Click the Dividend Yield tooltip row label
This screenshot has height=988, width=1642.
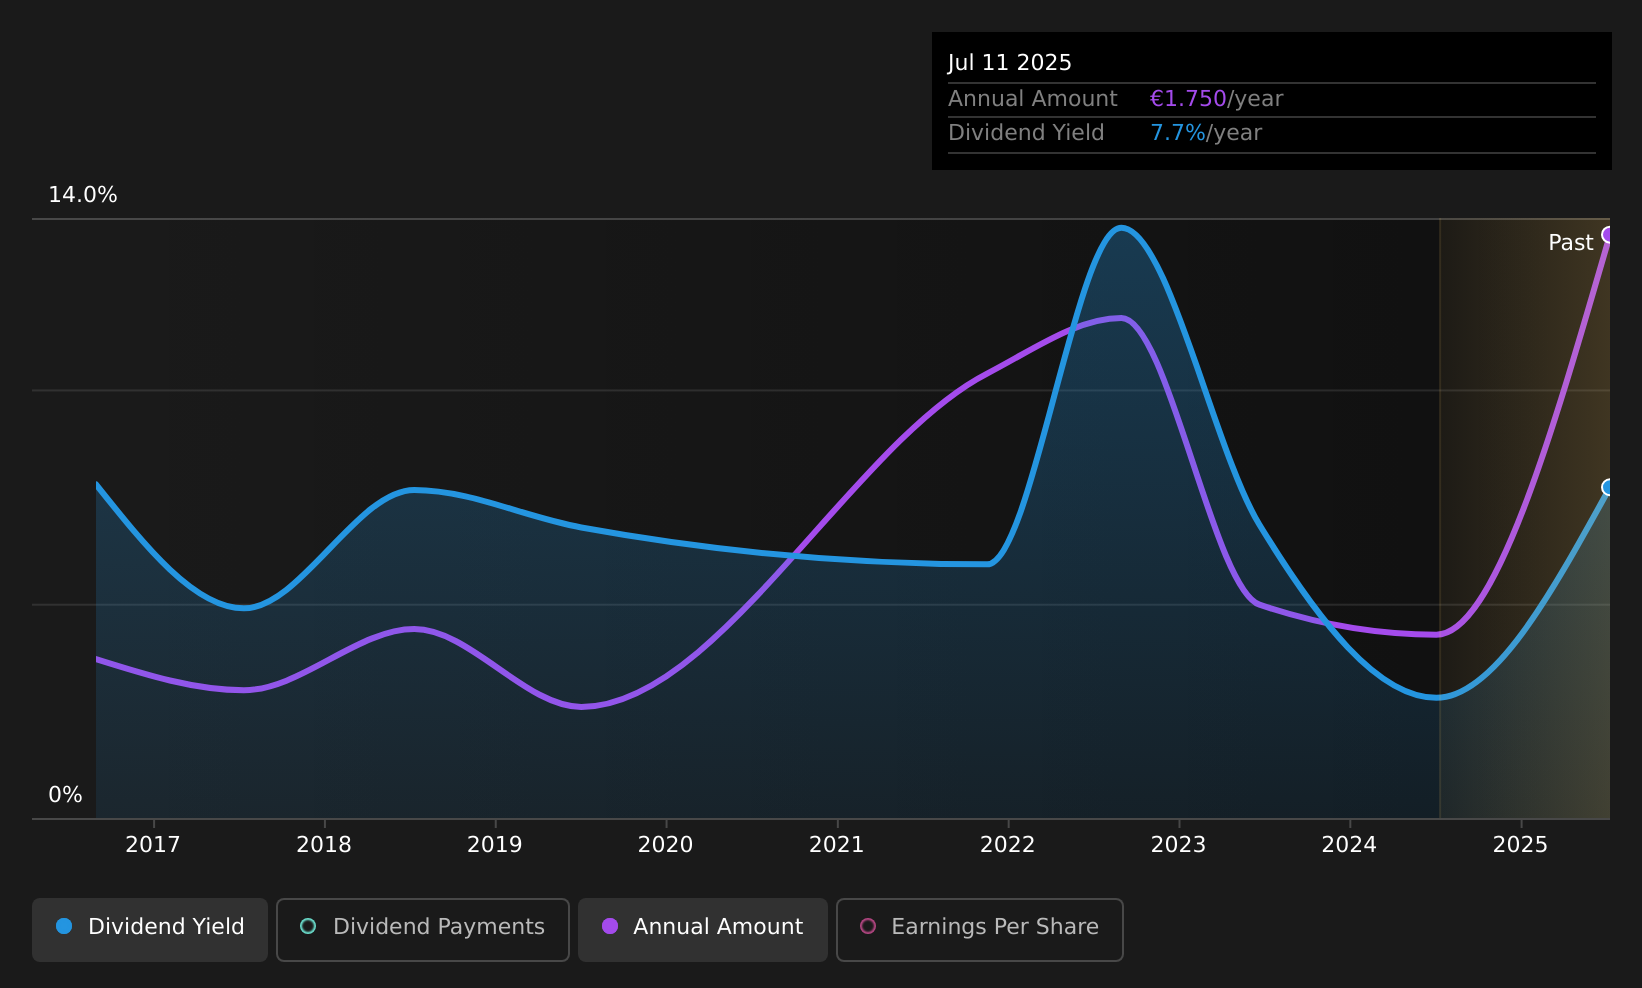tap(1026, 133)
